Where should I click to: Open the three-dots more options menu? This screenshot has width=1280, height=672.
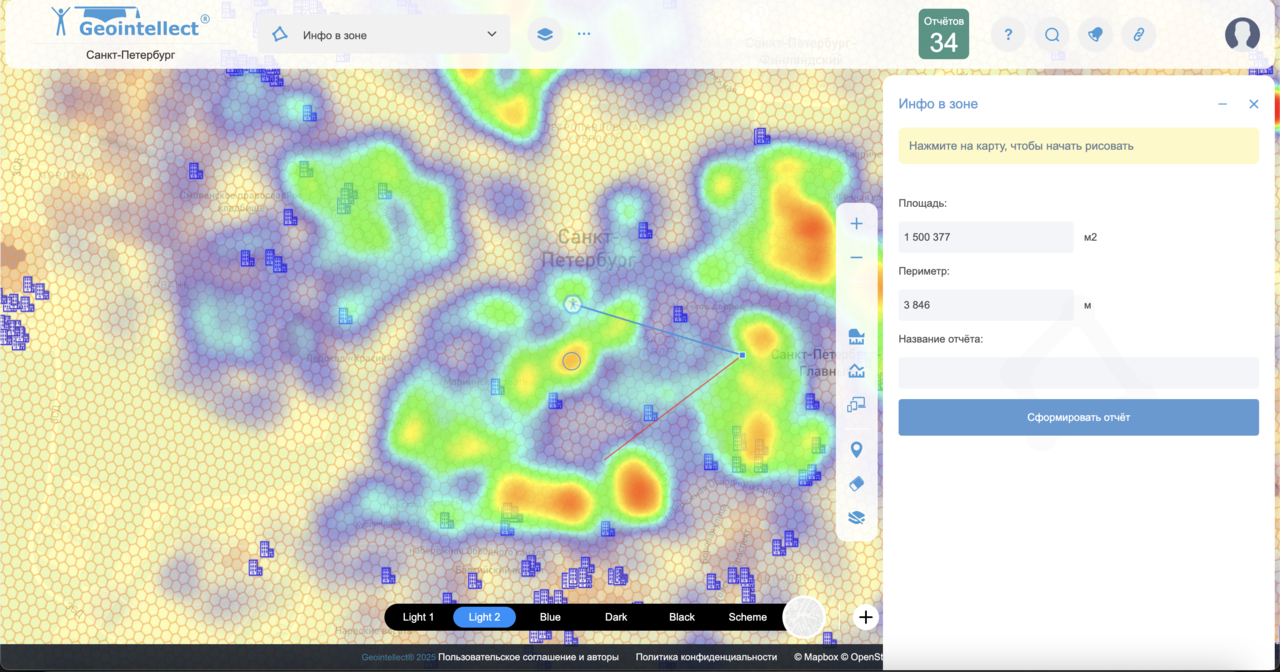coord(584,34)
